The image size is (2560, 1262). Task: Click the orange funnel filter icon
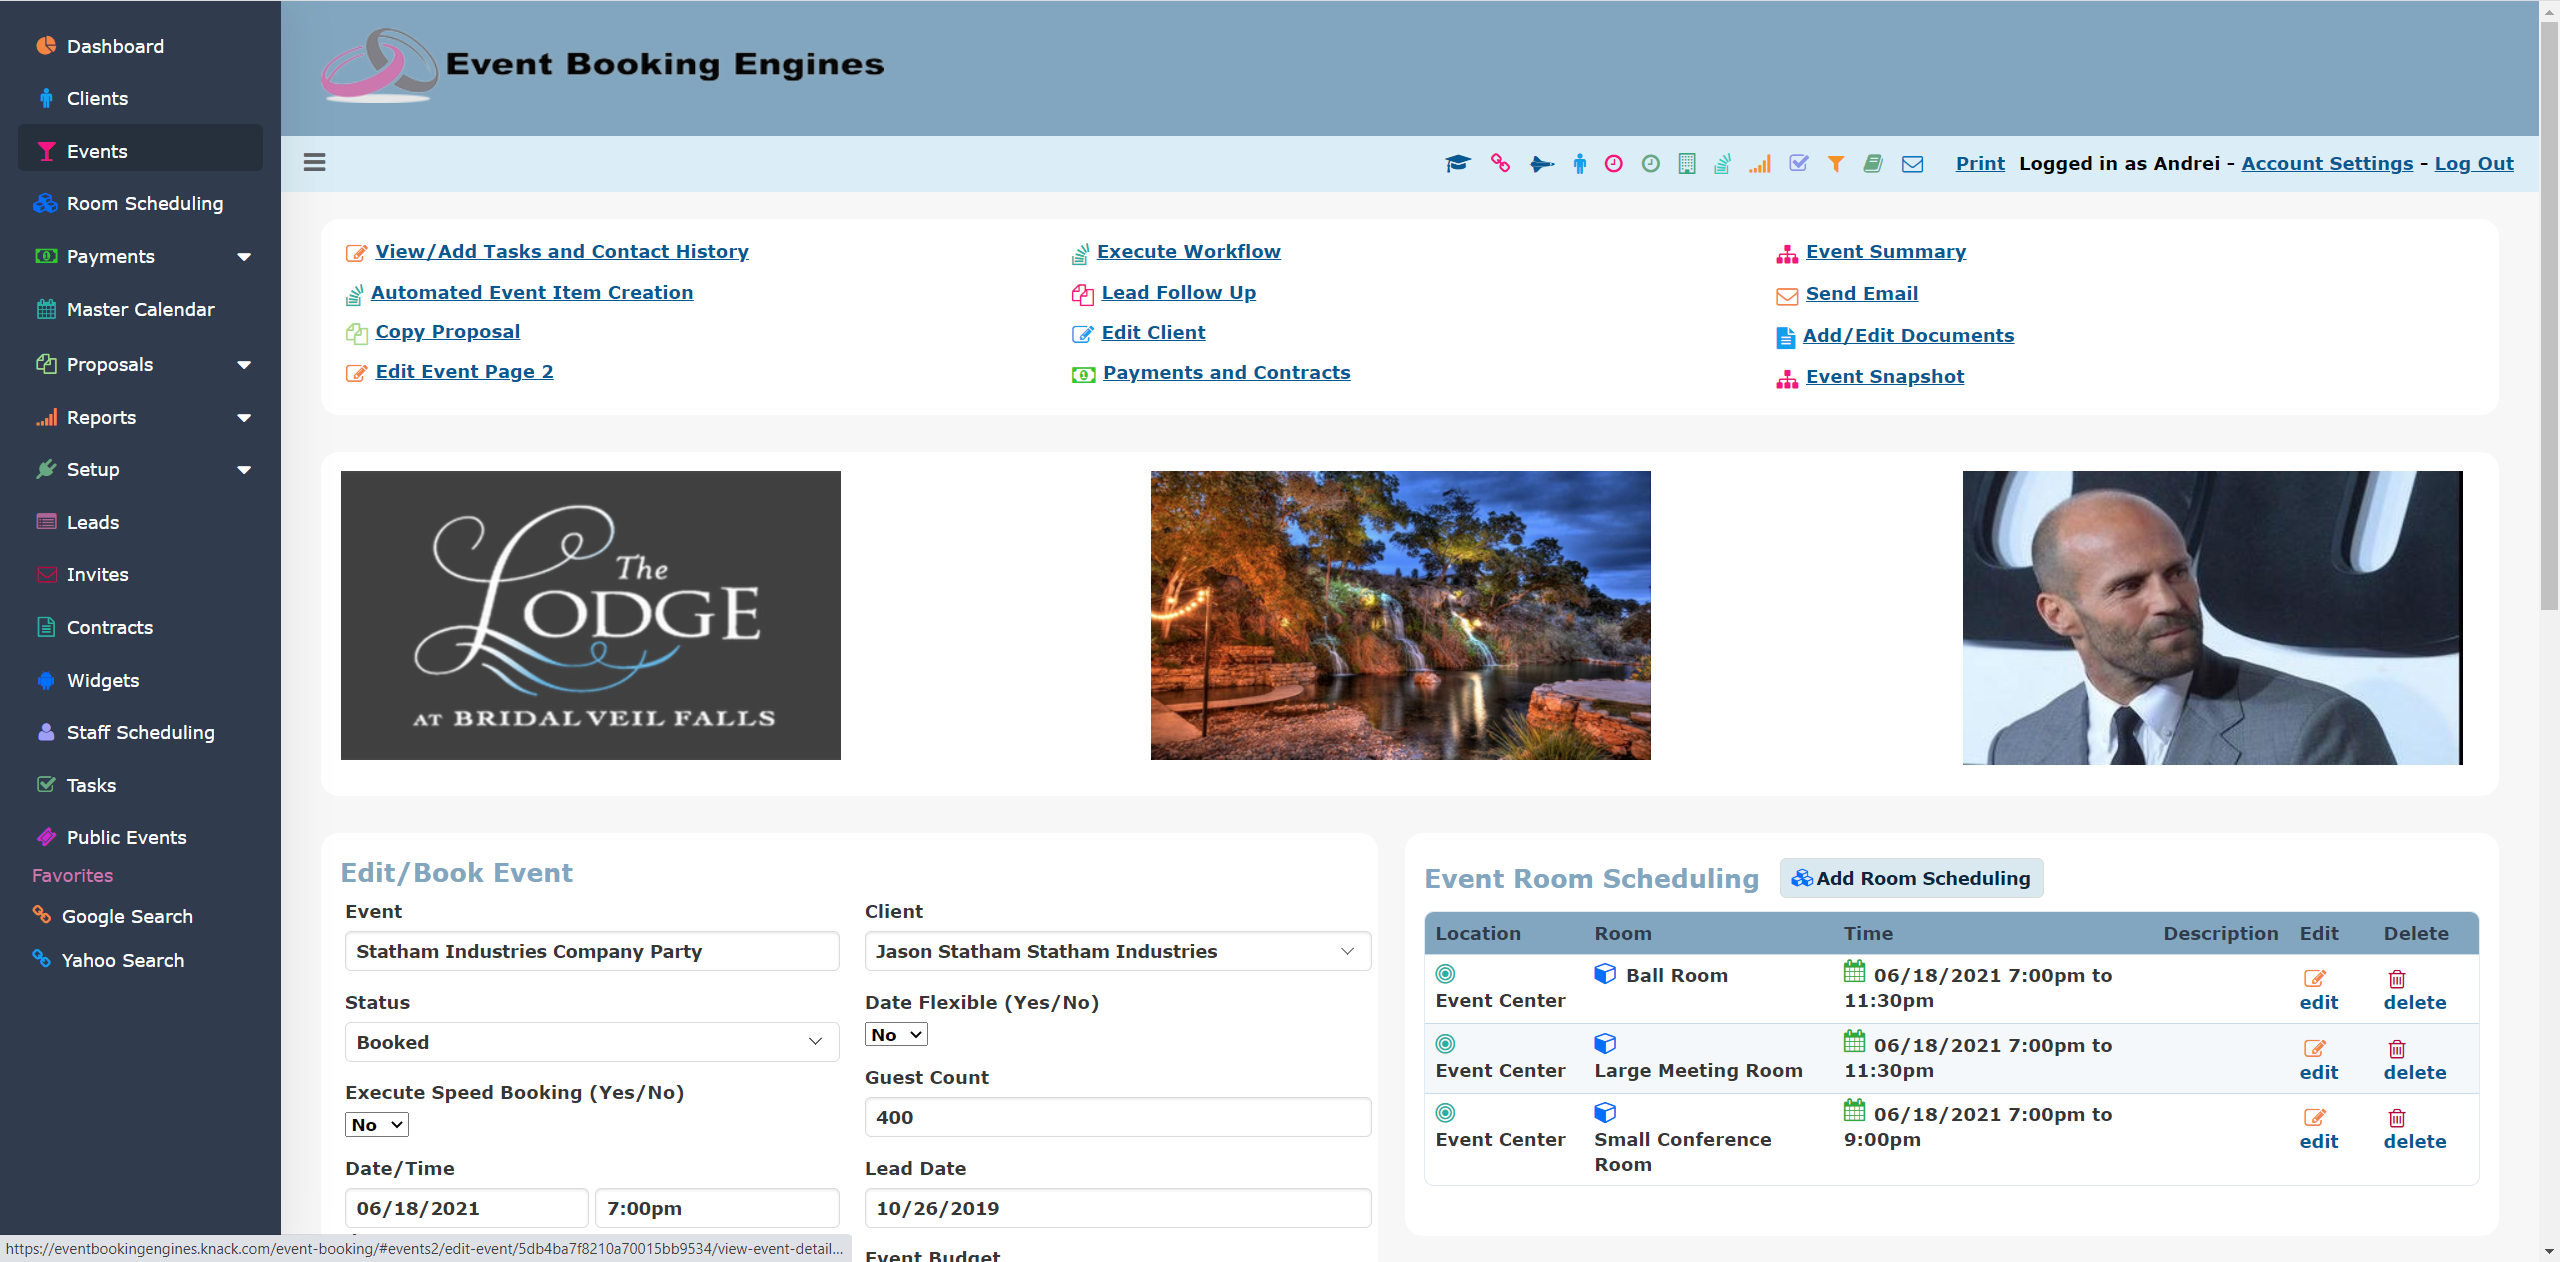coord(1836,164)
